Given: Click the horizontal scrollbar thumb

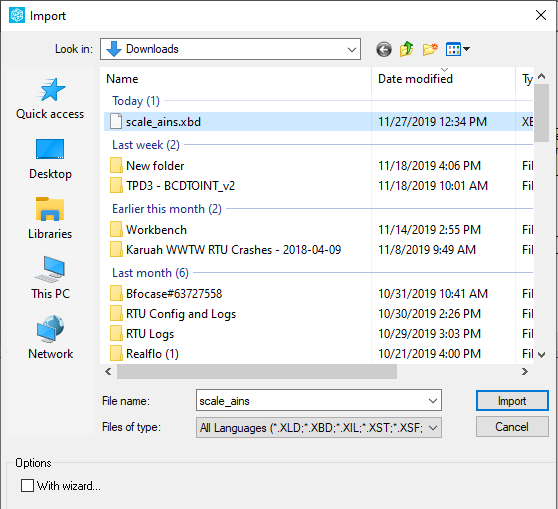Looking at the screenshot, I should pos(257,372).
